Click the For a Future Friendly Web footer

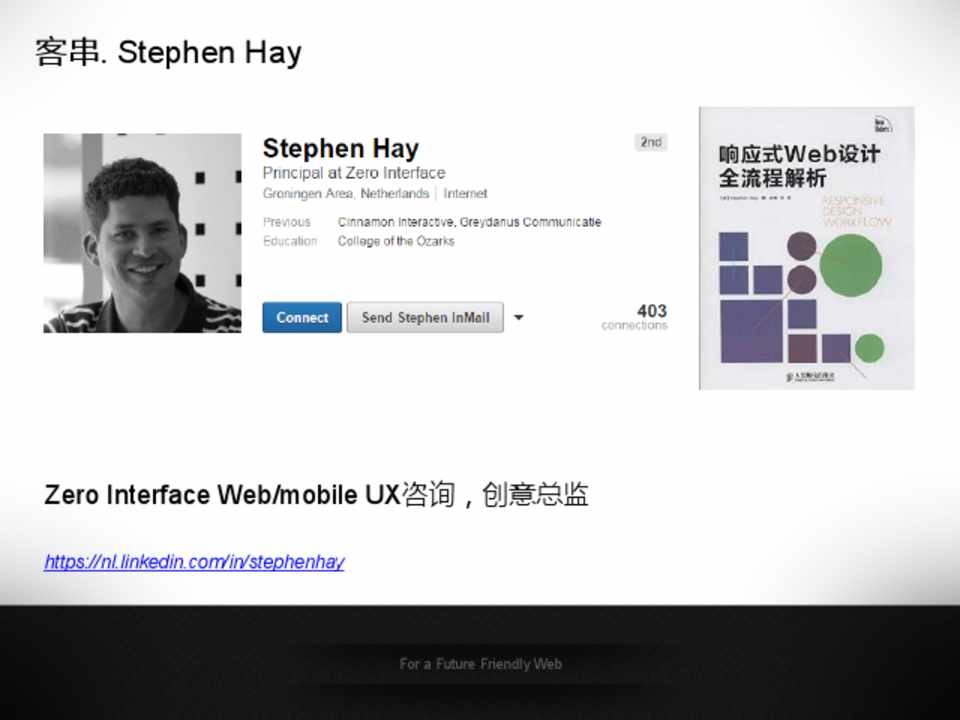pyautogui.click(x=480, y=664)
